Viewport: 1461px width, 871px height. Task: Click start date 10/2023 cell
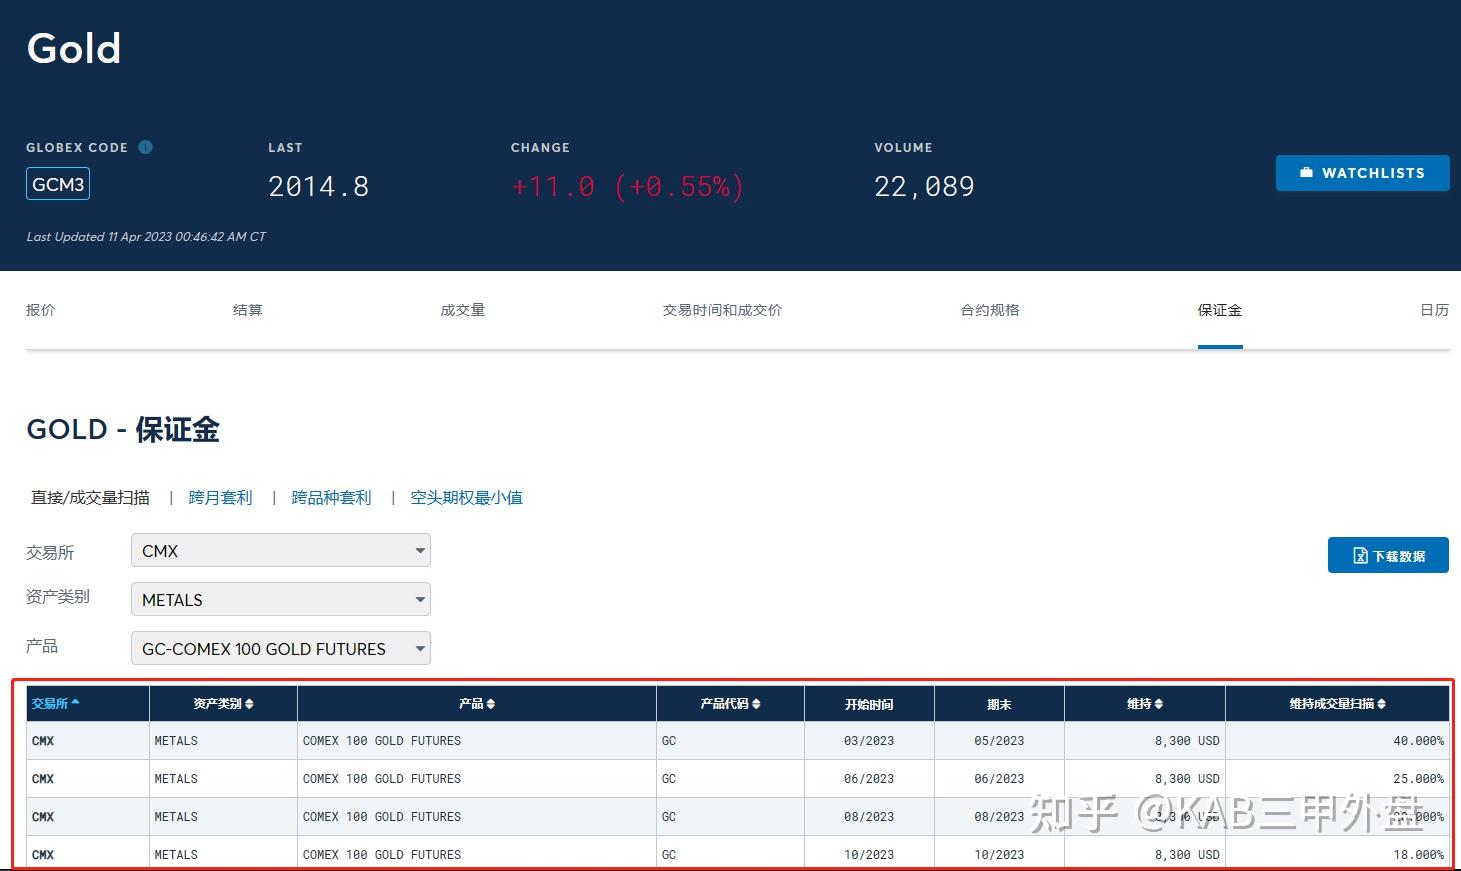click(x=869, y=855)
